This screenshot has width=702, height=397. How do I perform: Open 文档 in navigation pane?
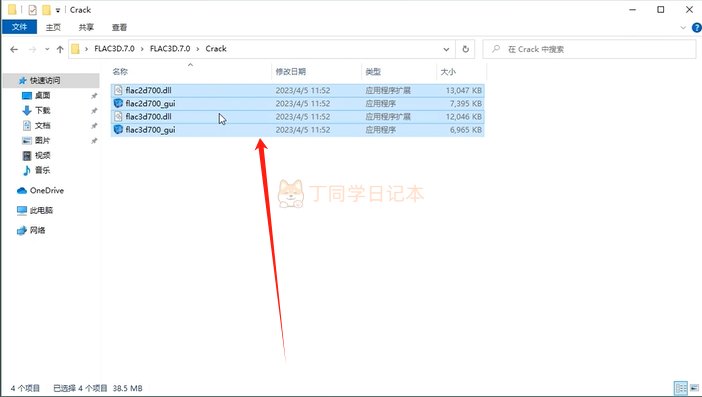pyautogui.click(x=43, y=125)
